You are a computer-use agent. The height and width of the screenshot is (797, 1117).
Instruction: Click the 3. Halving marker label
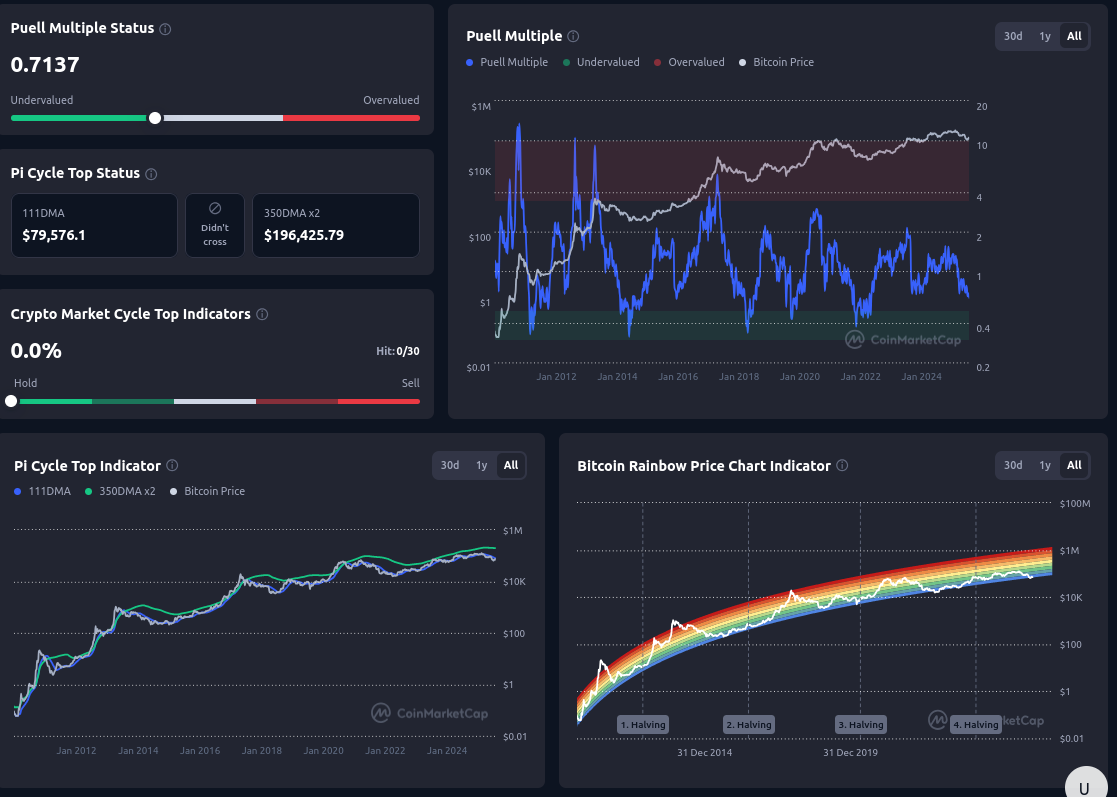coord(861,724)
